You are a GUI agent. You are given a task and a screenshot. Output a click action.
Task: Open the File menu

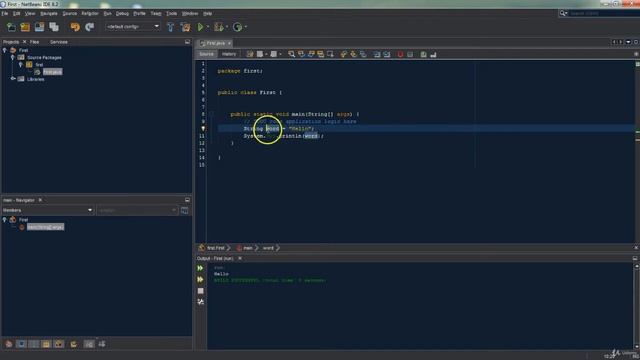tap(4, 13)
